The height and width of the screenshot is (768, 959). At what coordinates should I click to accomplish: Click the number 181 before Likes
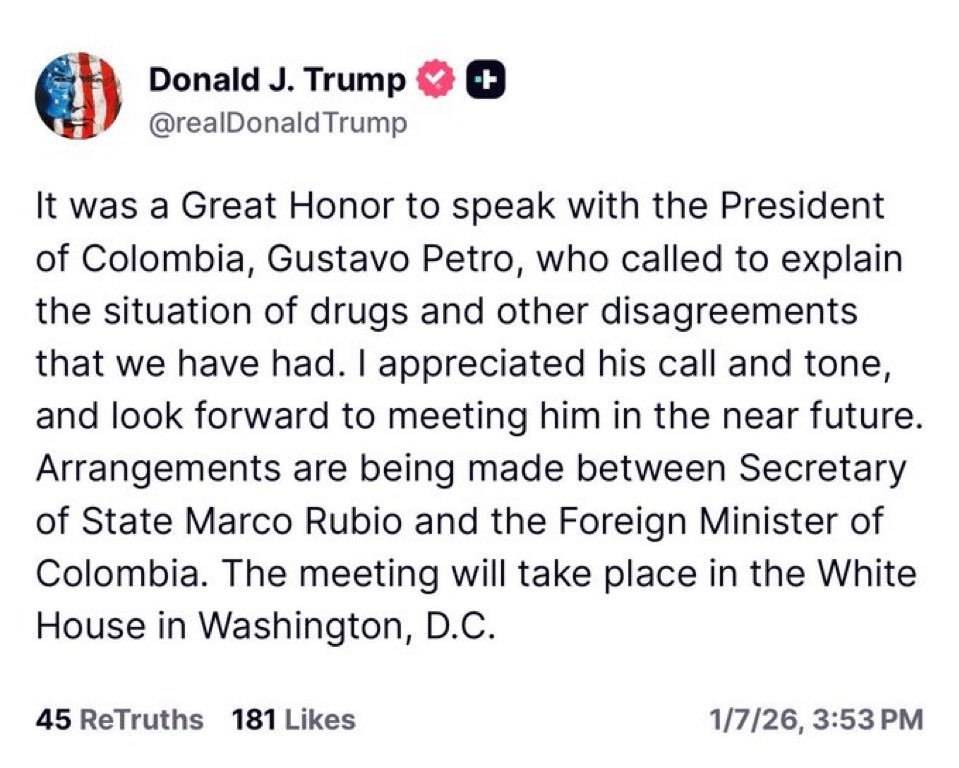[x=255, y=720]
